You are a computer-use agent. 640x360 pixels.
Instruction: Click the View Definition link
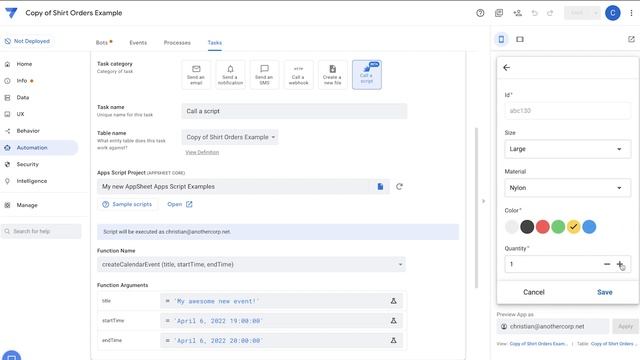[202, 152]
